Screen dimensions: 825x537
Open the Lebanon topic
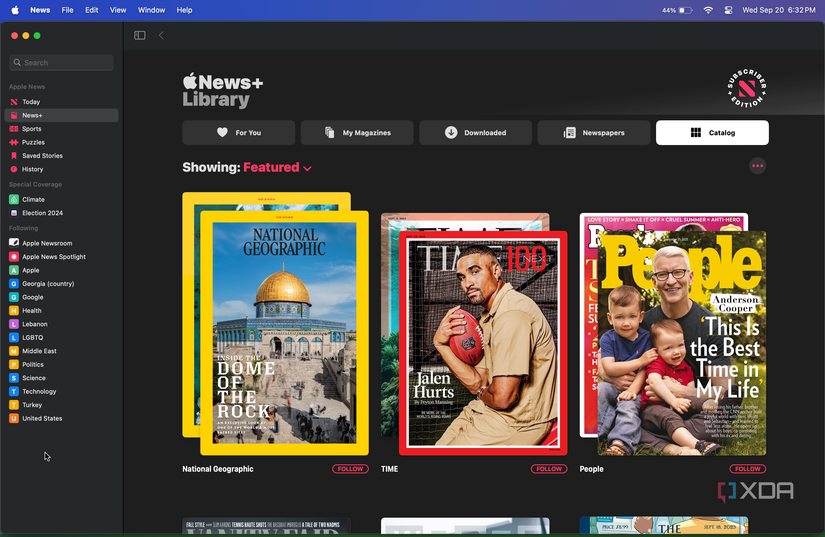[x=62, y=324]
